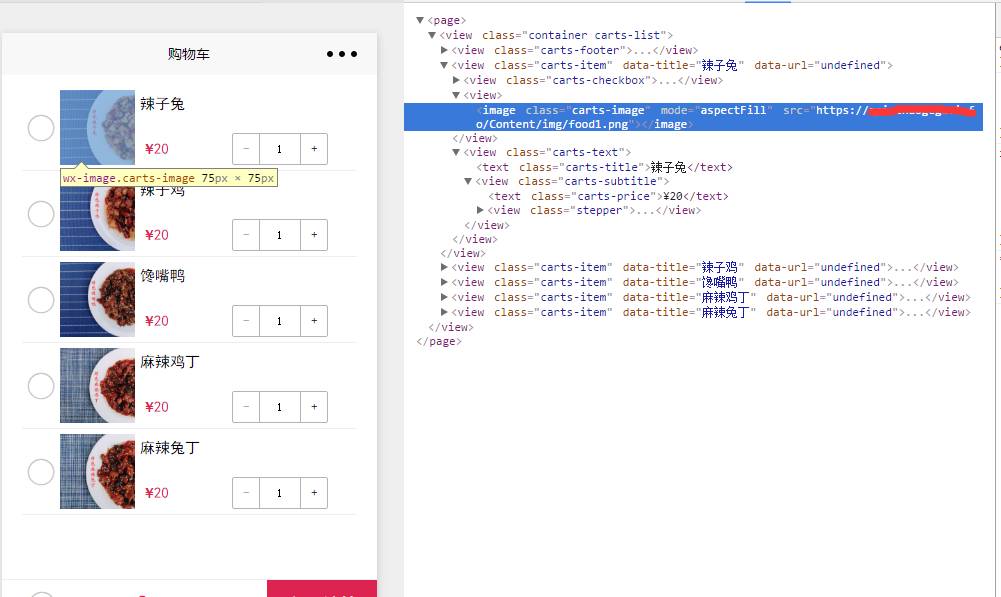
Task: Open the three-dot menu in header
Action: 341,54
